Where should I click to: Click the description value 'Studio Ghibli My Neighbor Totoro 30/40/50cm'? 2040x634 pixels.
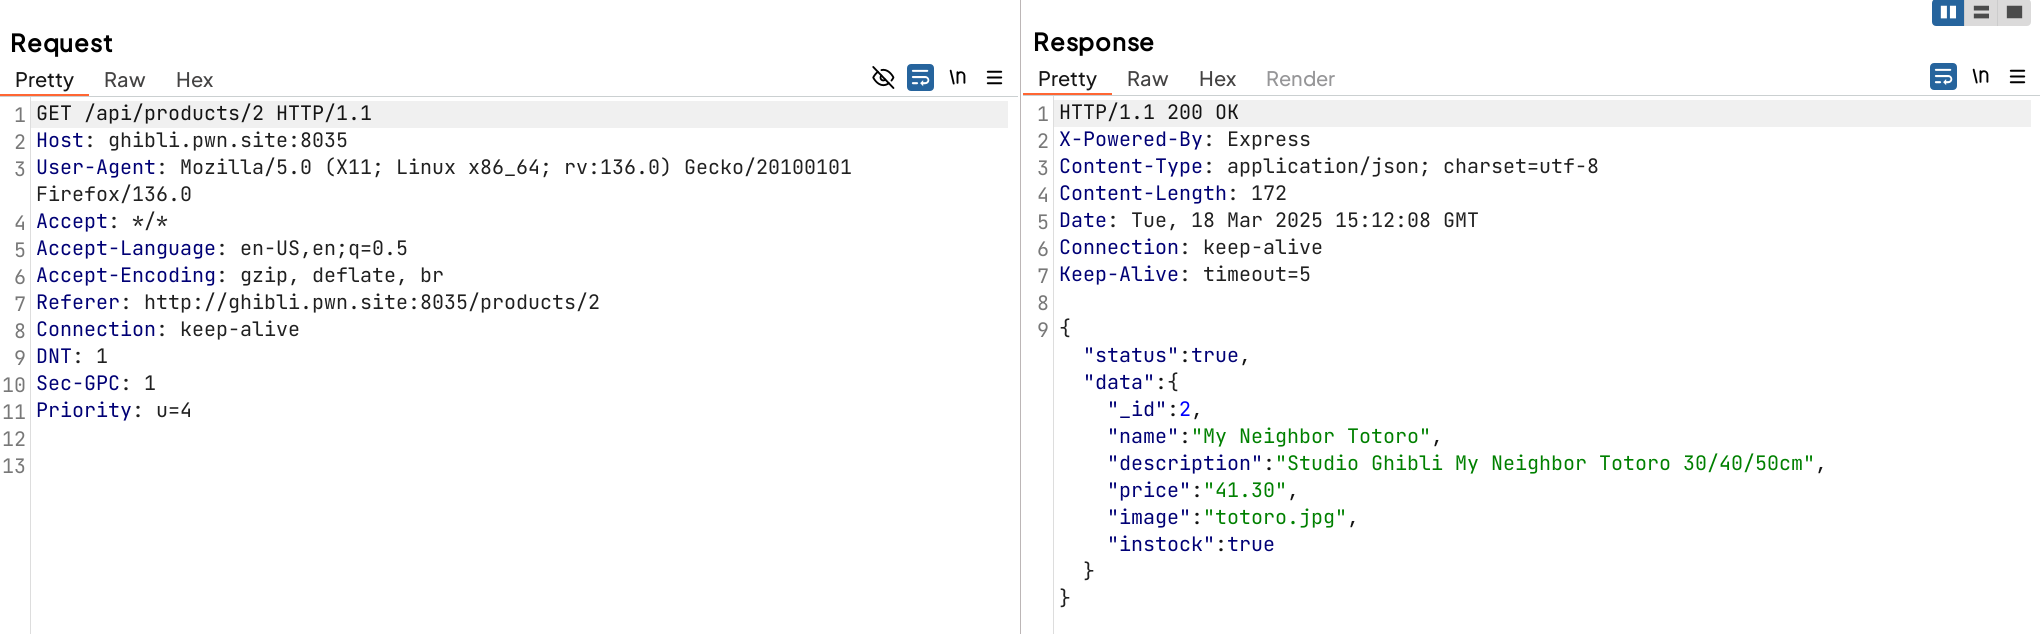click(x=1545, y=464)
